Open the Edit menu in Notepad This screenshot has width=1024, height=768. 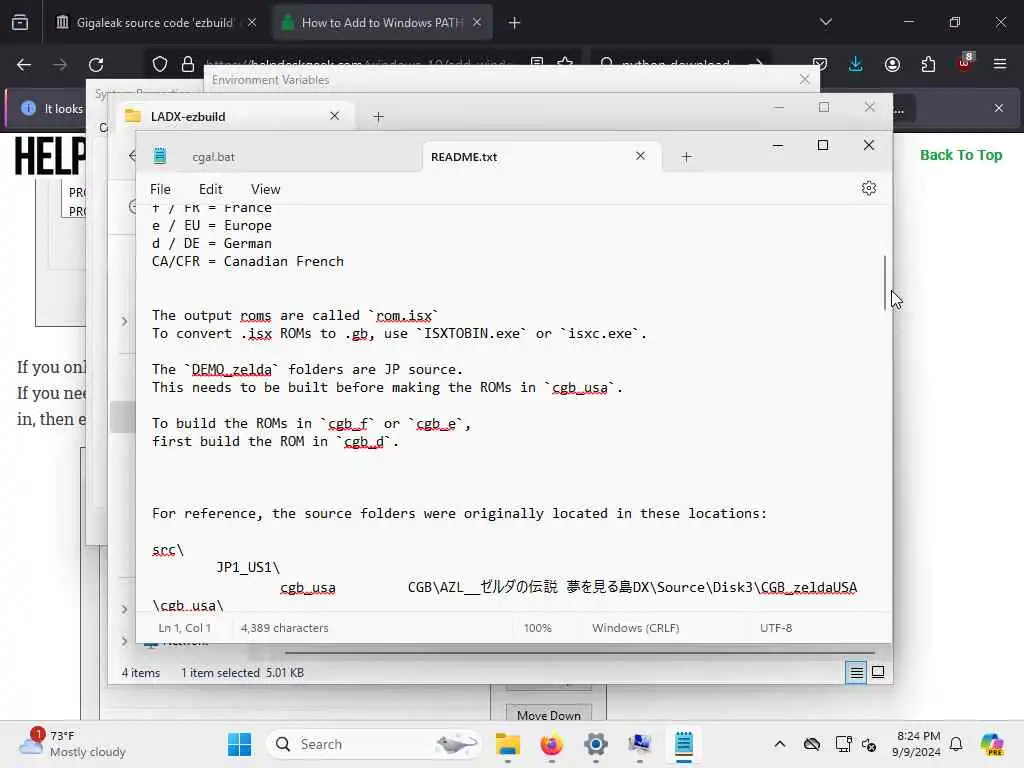pos(210,189)
